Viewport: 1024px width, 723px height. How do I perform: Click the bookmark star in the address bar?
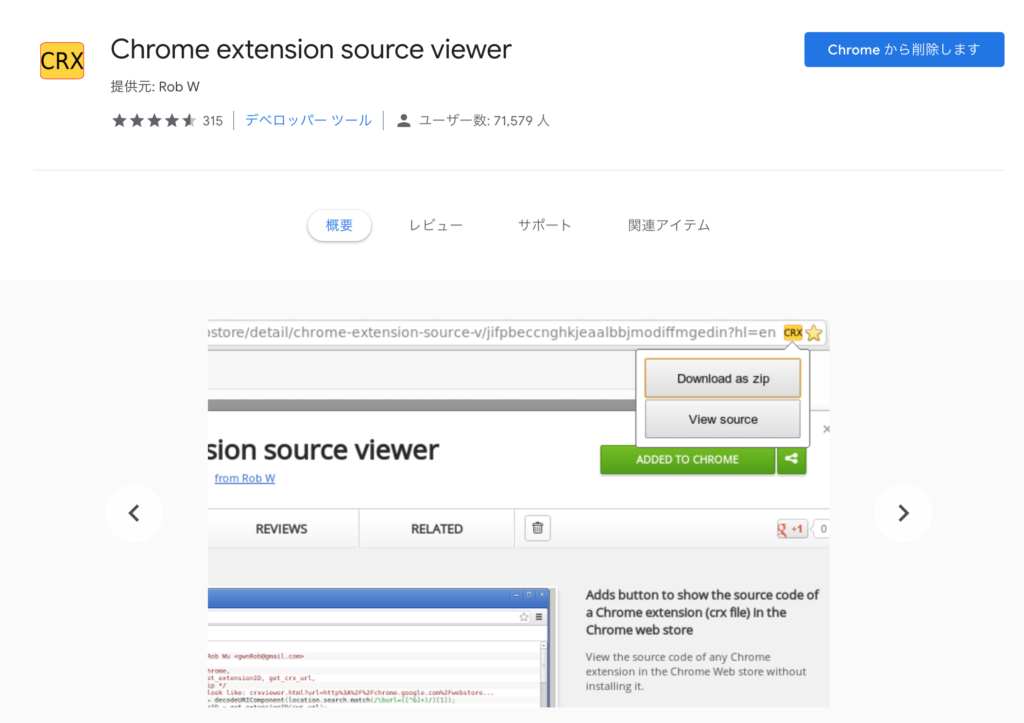[x=814, y=333]
